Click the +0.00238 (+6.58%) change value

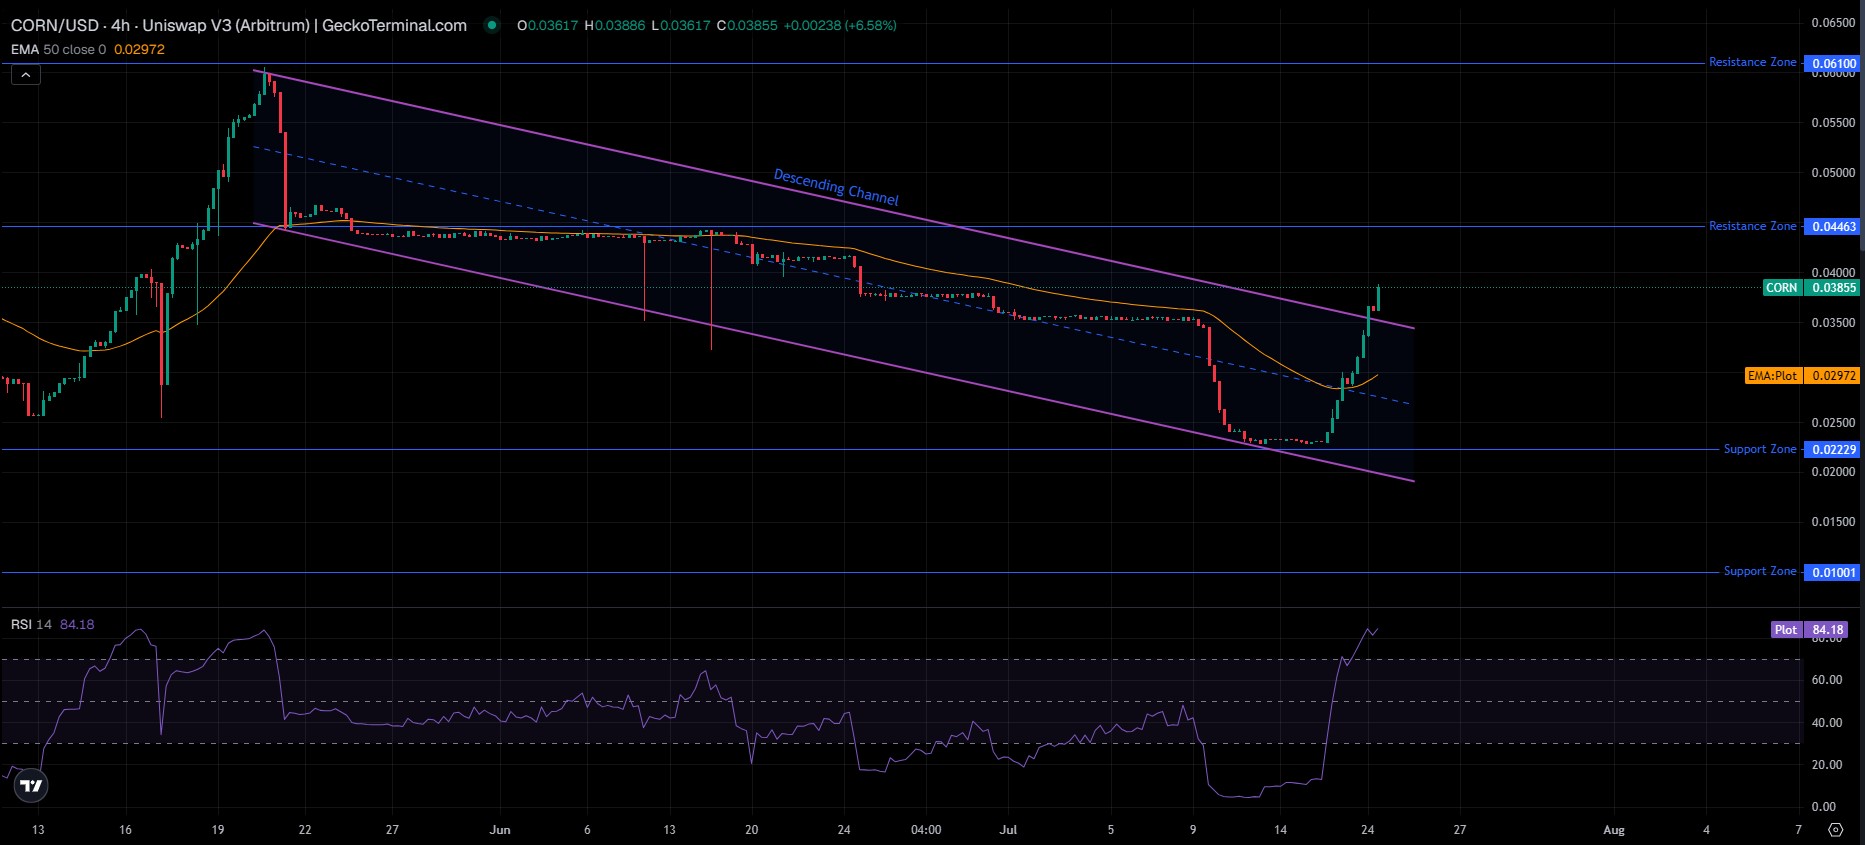click(840, 26)
